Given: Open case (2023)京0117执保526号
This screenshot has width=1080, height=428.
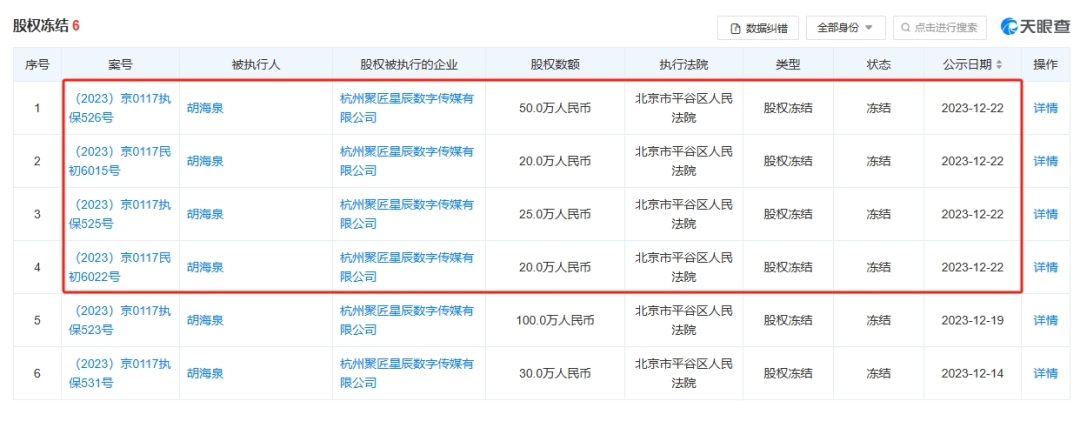Looking at the screenshot, I should (120, 108).
